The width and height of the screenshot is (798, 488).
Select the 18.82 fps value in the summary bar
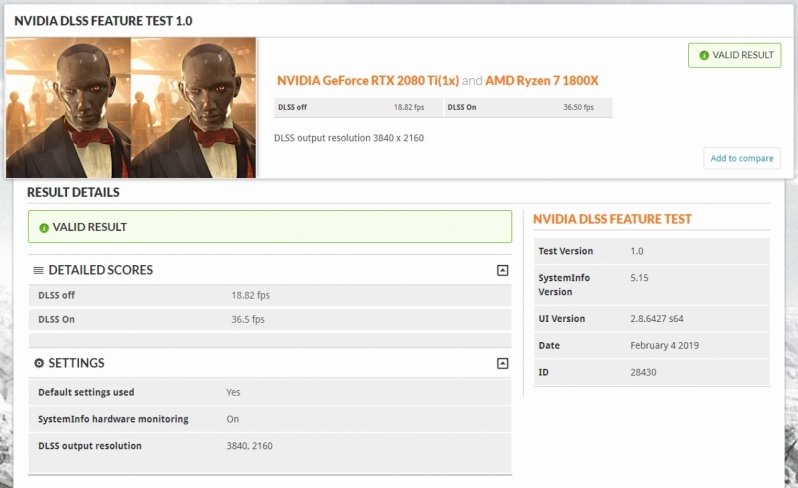[x=409, y=107]
